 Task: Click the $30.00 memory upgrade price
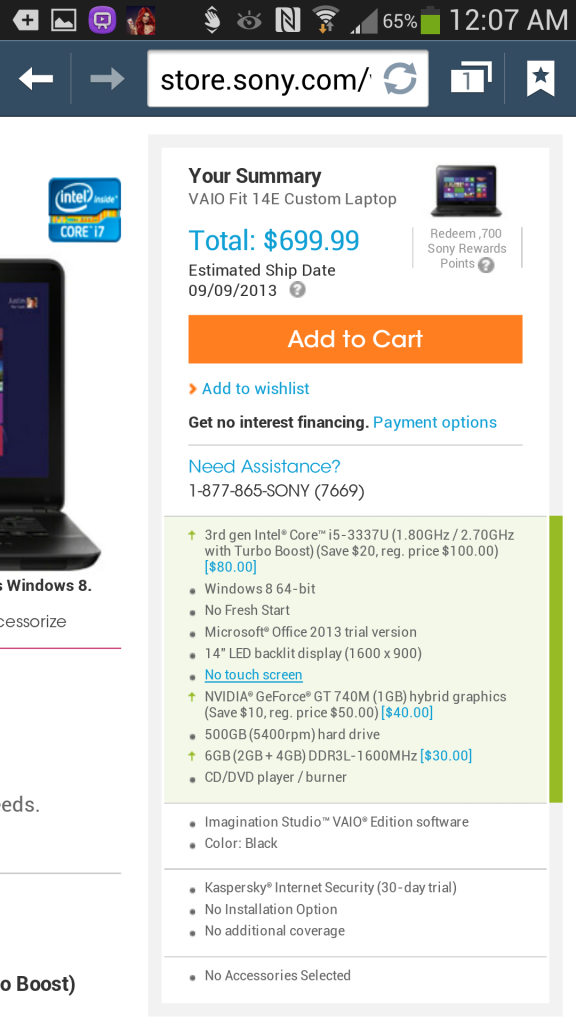[446, 756]
